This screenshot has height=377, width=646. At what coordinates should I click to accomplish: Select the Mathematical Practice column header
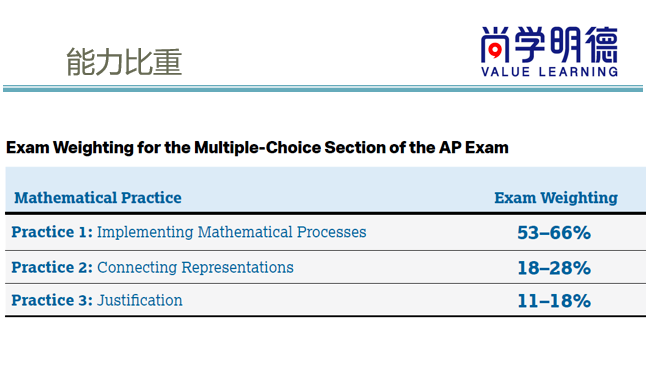coord(98,198)
